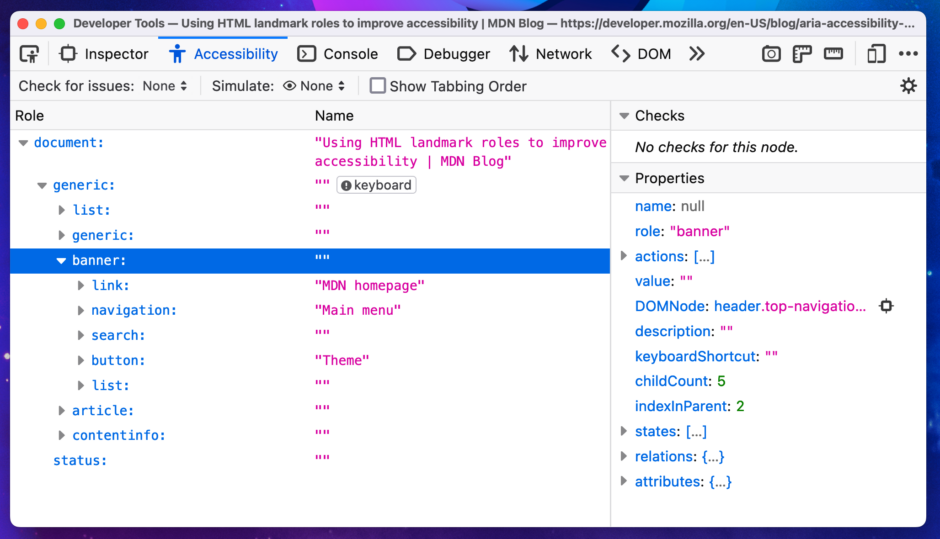Collapse the Properties section
This screenshot has width=940, height=539.
[624, 178]
